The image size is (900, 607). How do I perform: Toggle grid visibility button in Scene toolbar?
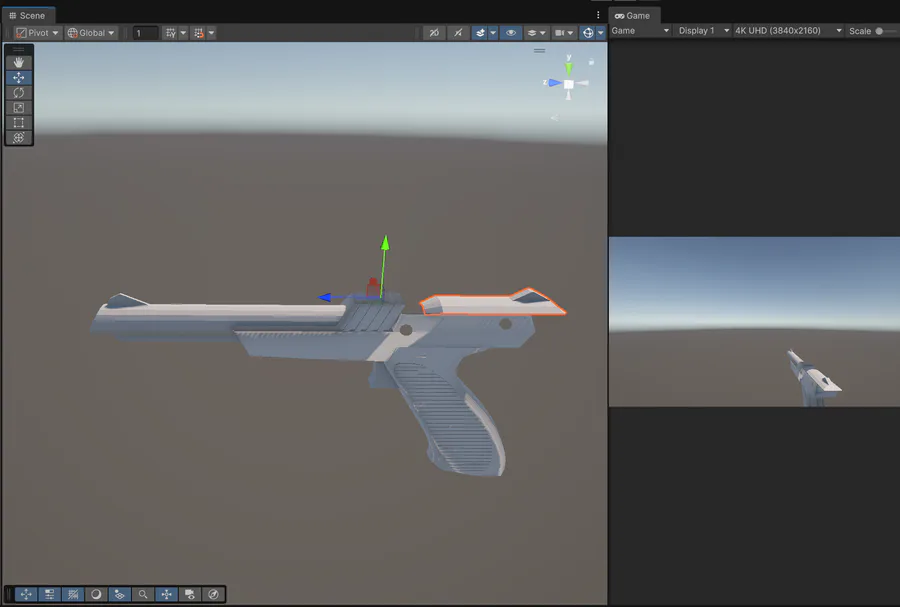[170, 33]
